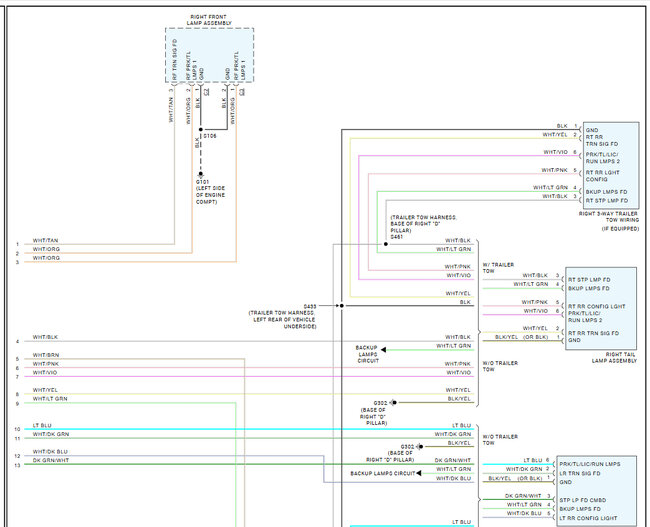Screen dimensions: 650x527
Task: Select the PRK/TL/LIC/RUN LMPS pin label
Action: point(589,464)
